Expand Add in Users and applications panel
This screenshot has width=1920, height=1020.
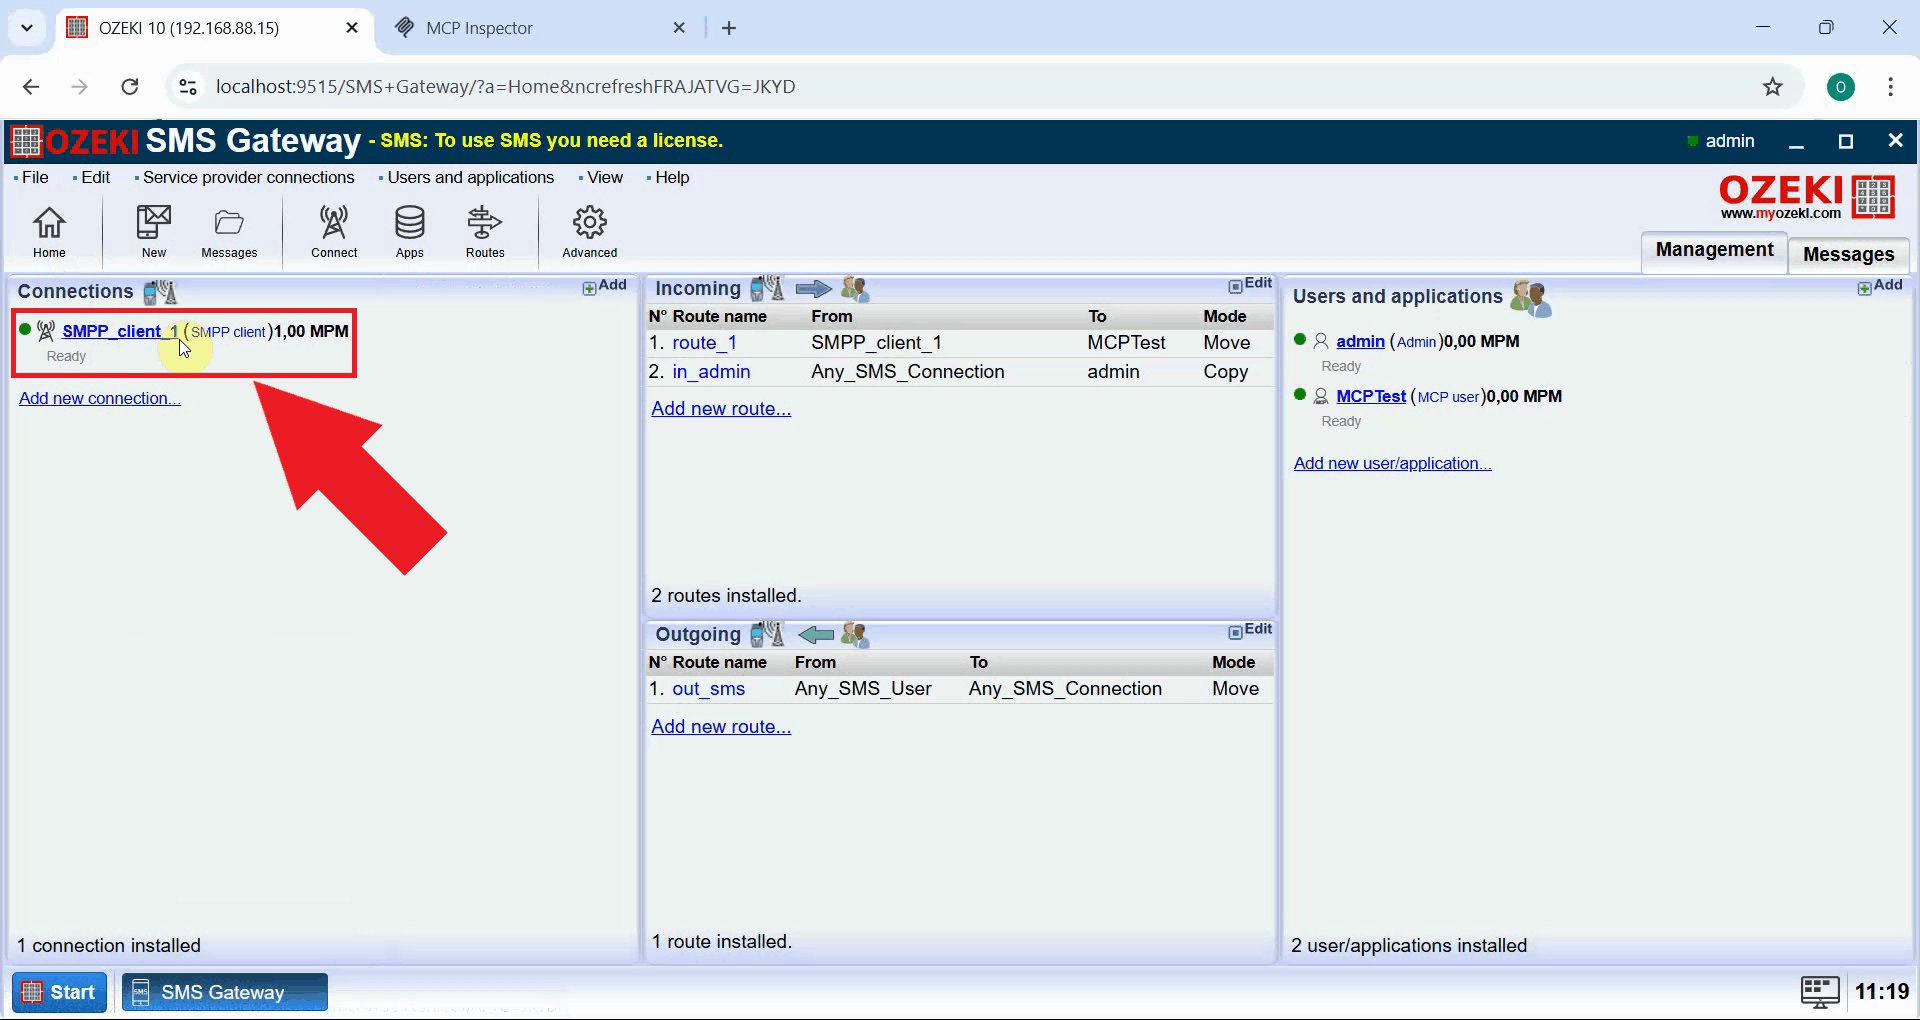(1881, 286)
